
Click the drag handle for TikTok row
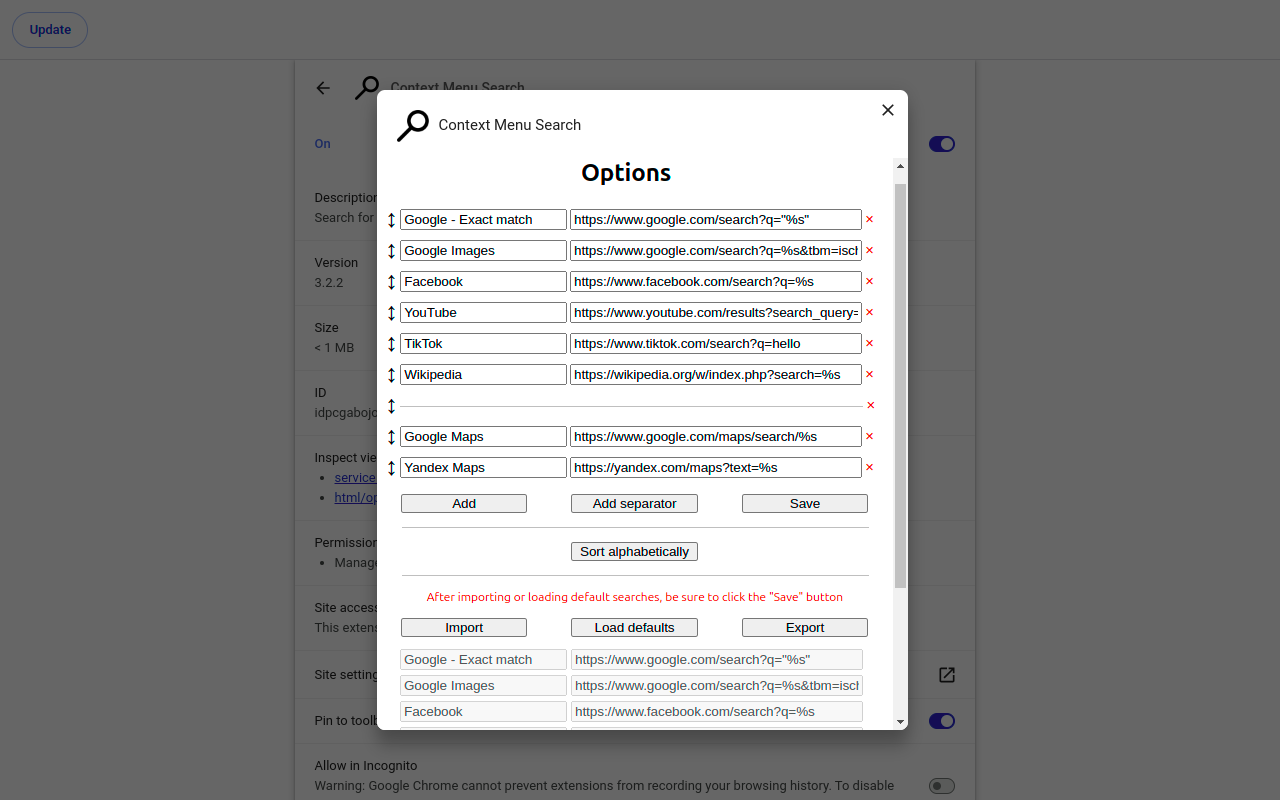pyautogui.click(x=391, y=344)
